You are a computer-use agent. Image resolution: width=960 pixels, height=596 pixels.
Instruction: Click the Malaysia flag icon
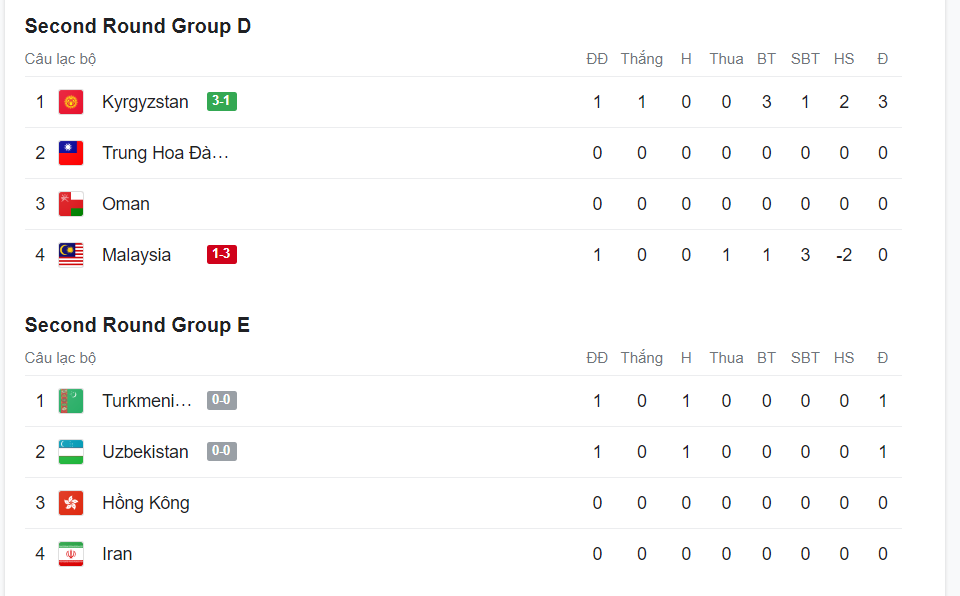tap(71, 255)
